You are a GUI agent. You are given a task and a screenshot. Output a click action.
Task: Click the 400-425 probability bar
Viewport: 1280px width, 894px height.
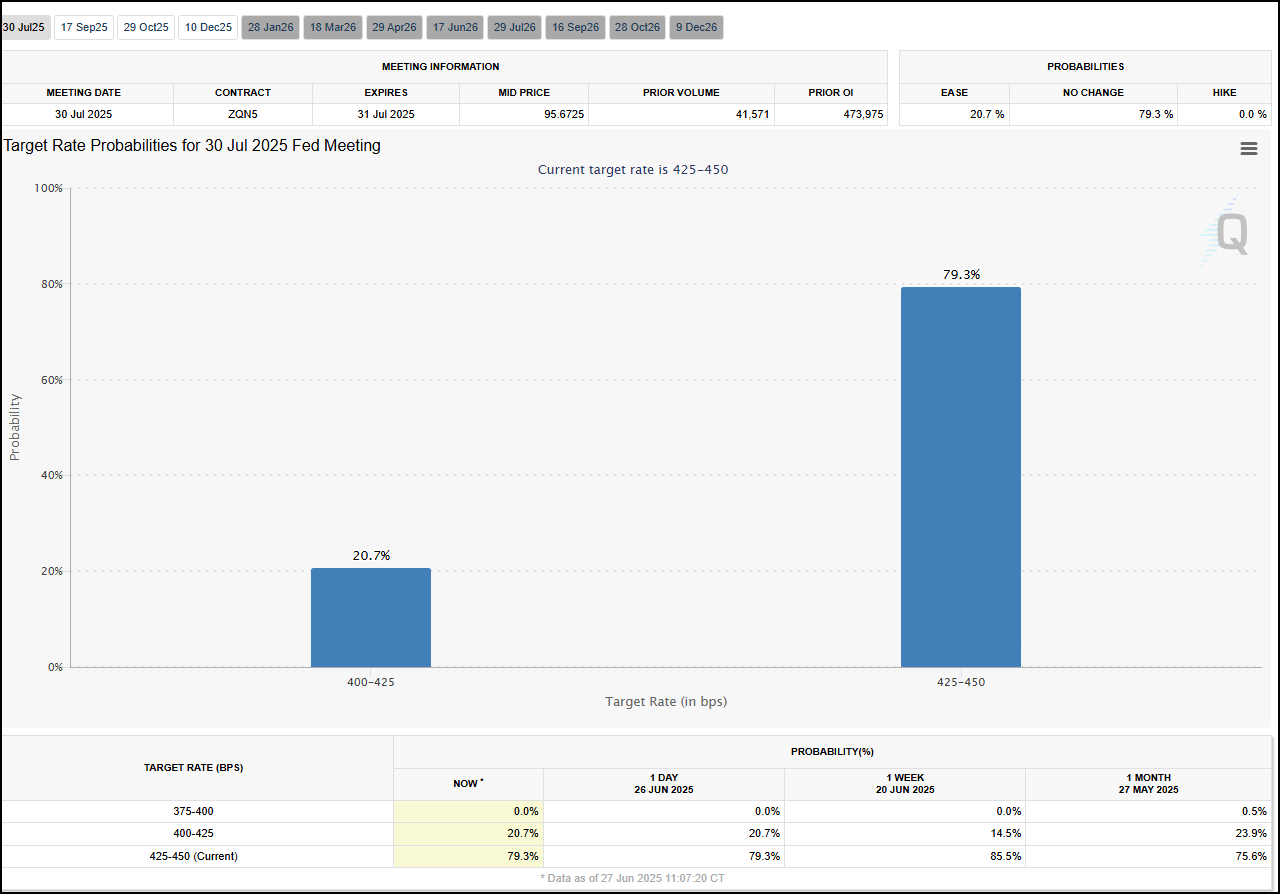click(x=371, y=615)
